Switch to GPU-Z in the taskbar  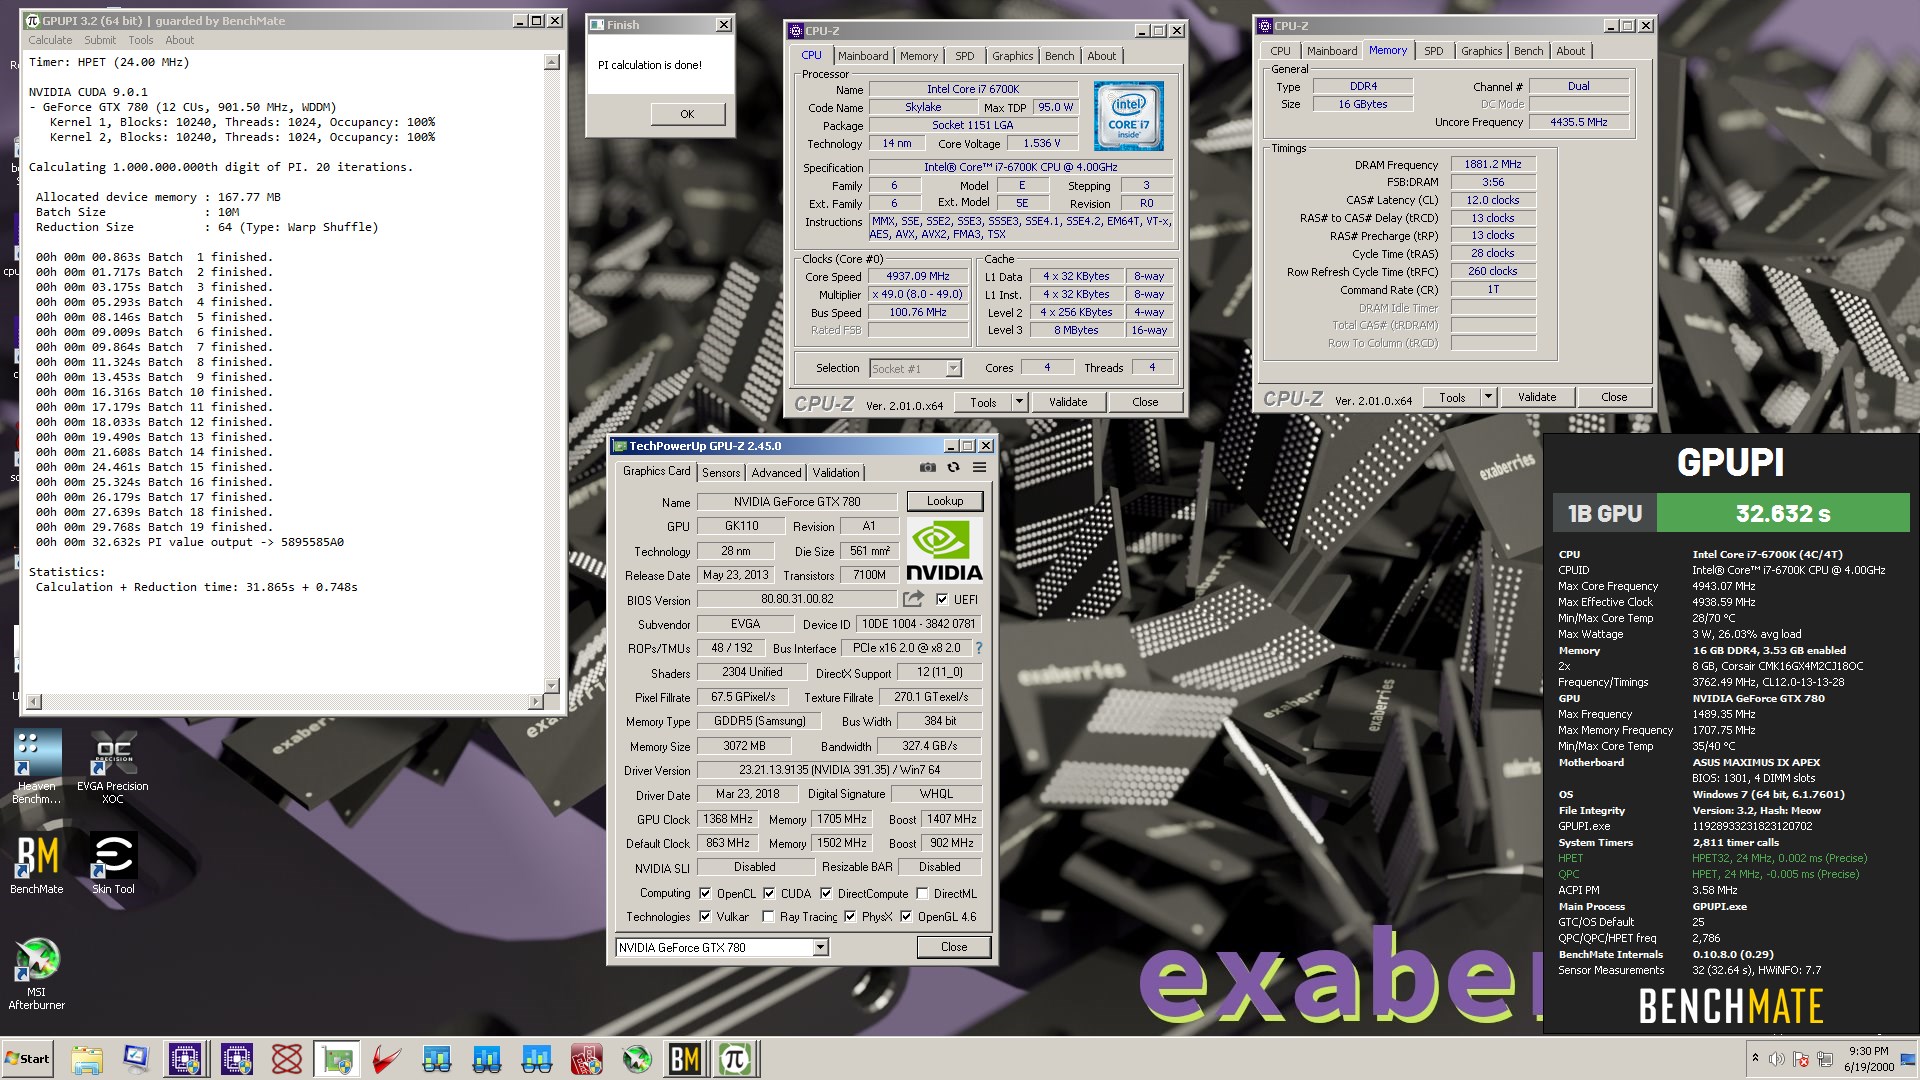click(x=337, y=1059)
